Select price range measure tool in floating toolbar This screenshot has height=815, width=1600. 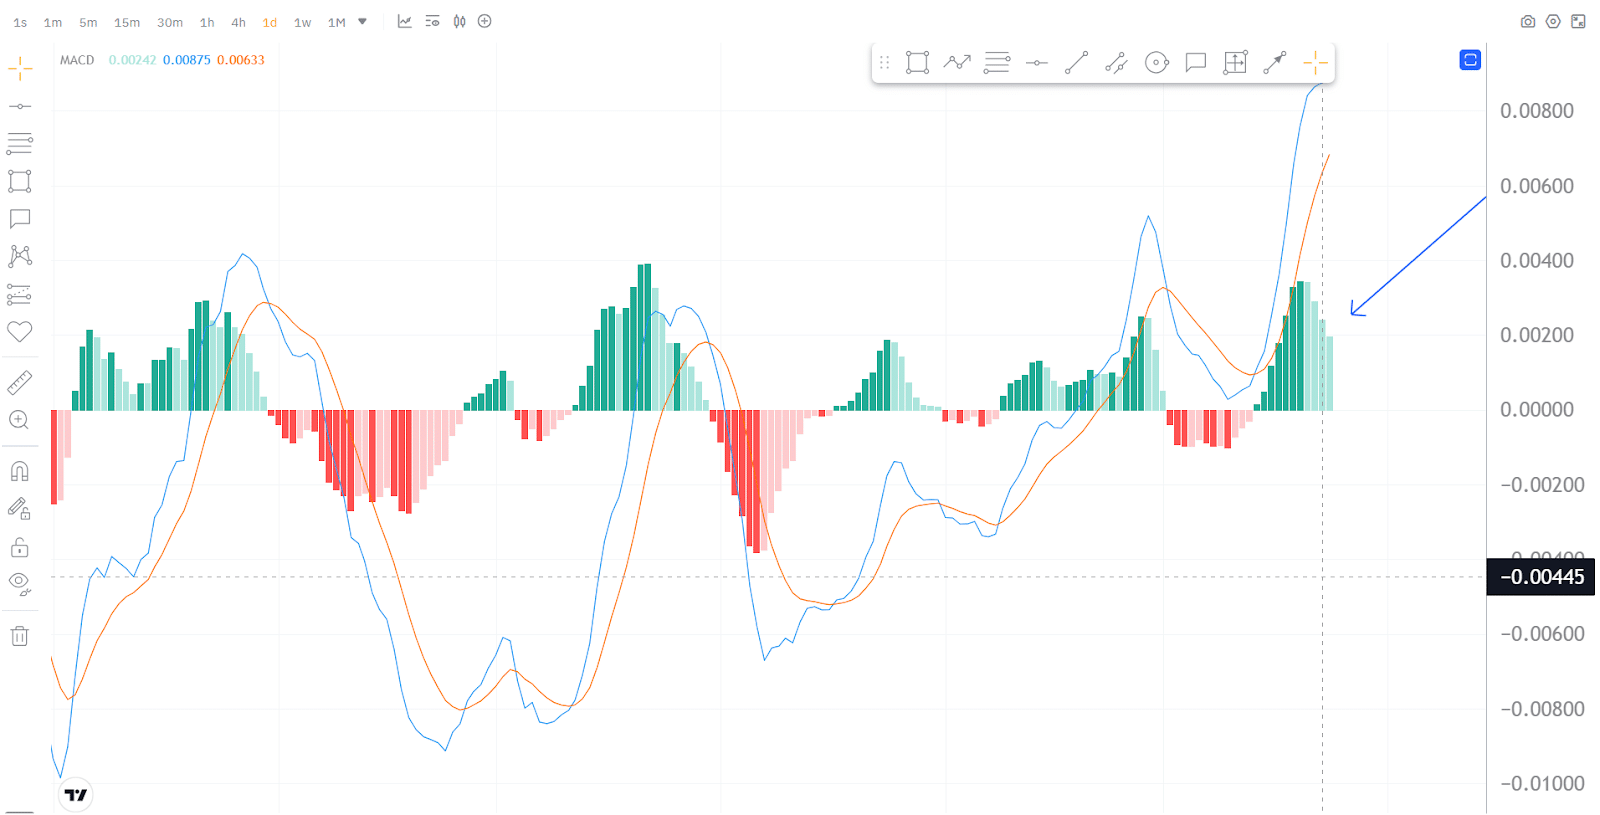tap(1235, 62)
